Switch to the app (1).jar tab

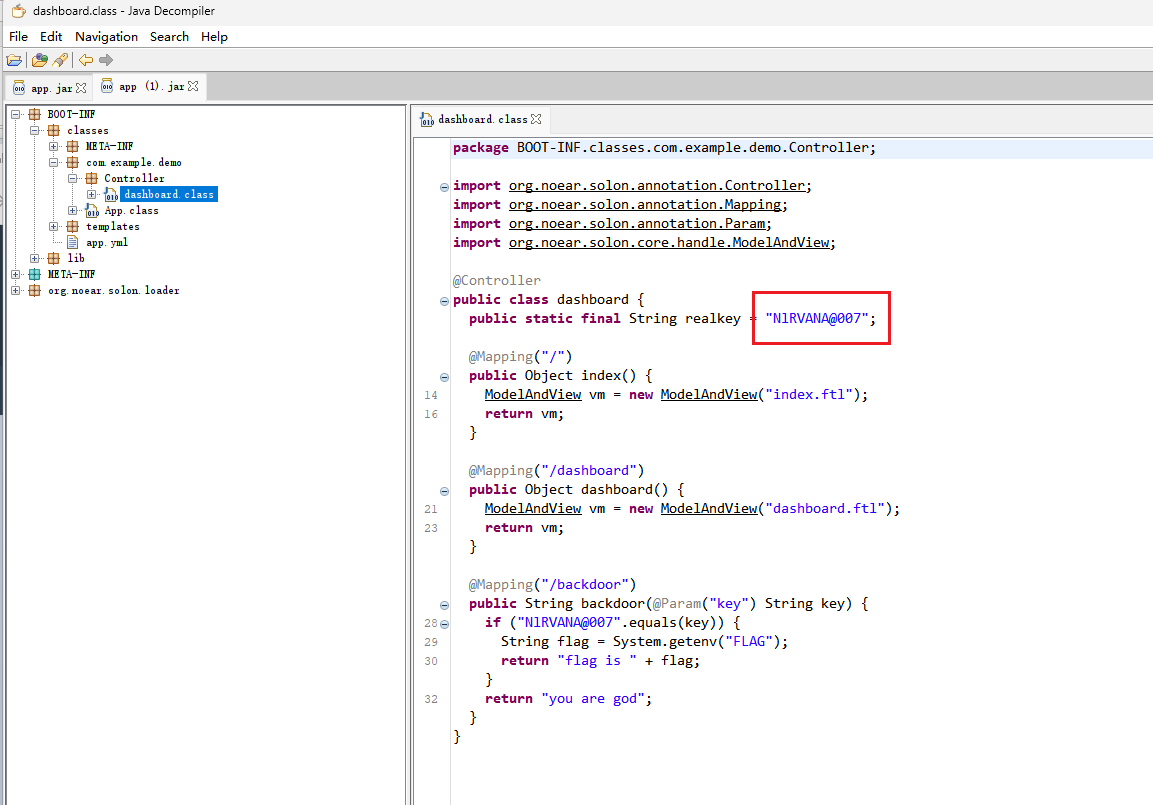(150, 86)
